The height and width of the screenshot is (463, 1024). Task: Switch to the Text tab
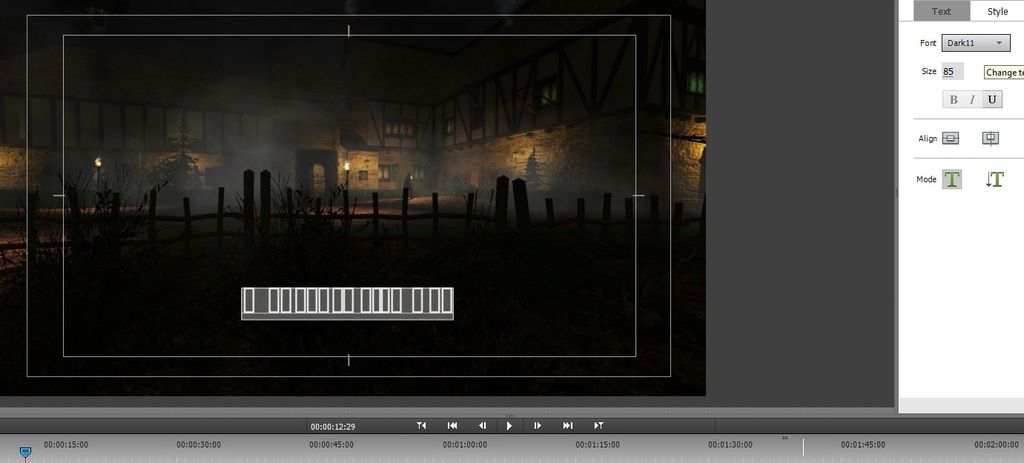click(941, 11)
